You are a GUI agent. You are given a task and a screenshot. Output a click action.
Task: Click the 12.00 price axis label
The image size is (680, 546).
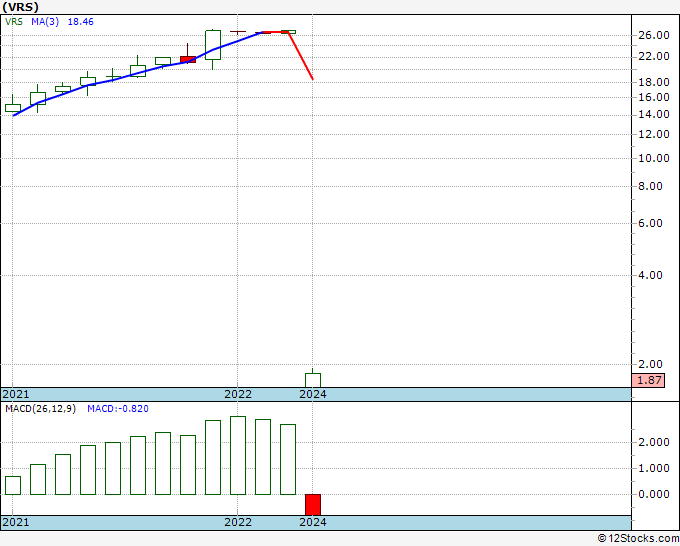(654, 135)
